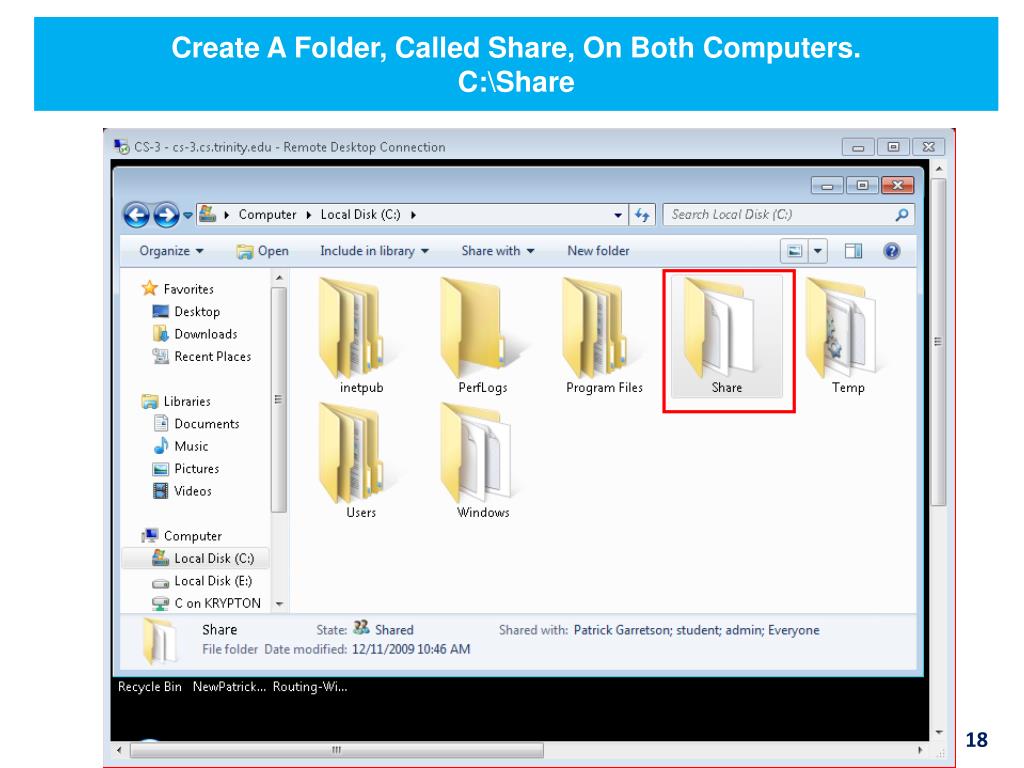
Task: Open the Share with menu
Action: point(498,251)
